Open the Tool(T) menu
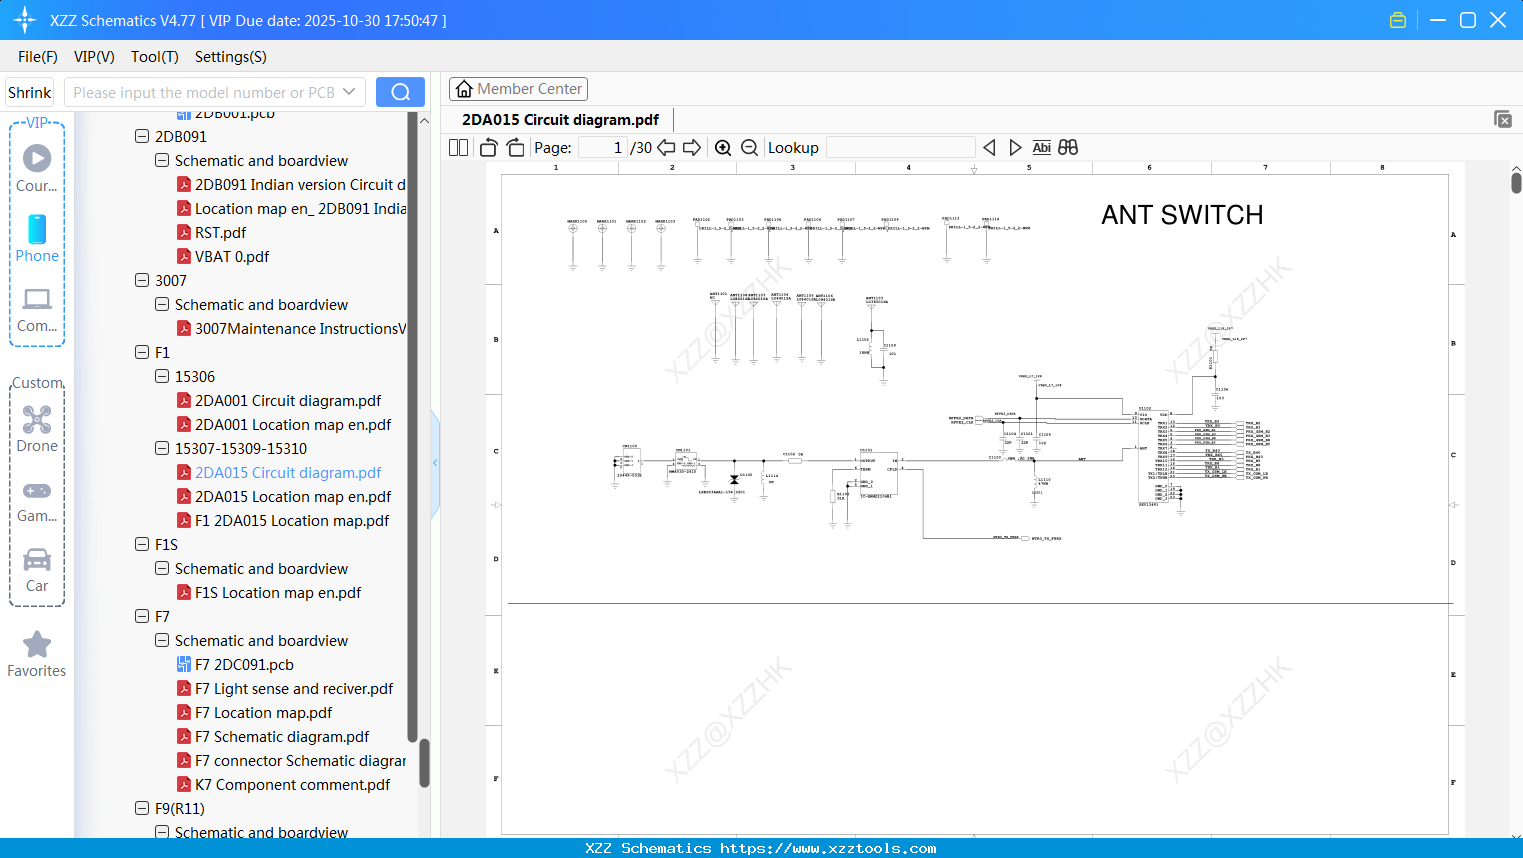This screenshot has width=1523, height=858. point(154,57)
